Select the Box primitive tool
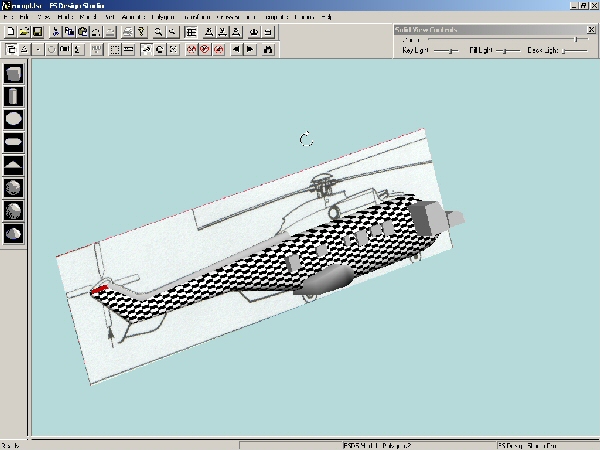The width and height of the screenshot is (600, 450). pyautogui.click(x=13, y=74)
